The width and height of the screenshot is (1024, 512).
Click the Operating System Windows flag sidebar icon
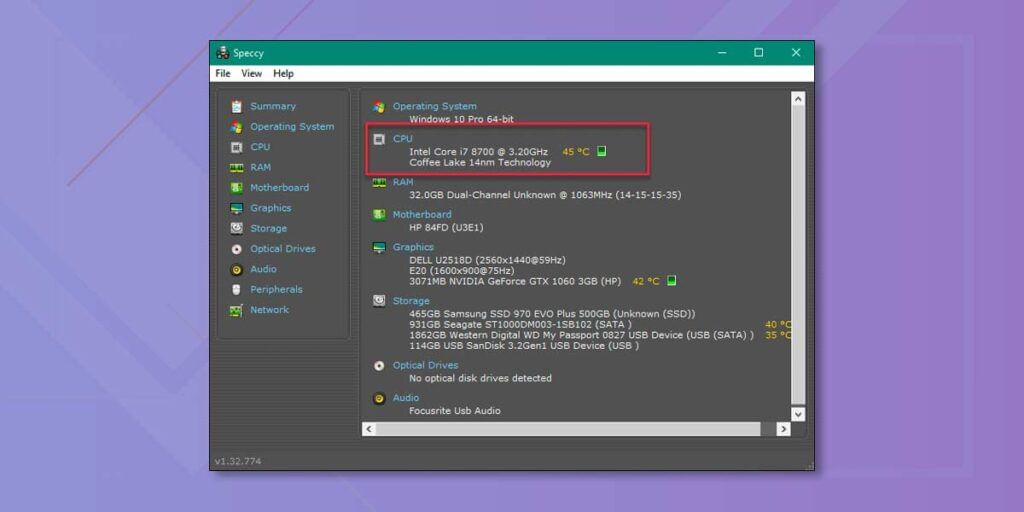236,127
